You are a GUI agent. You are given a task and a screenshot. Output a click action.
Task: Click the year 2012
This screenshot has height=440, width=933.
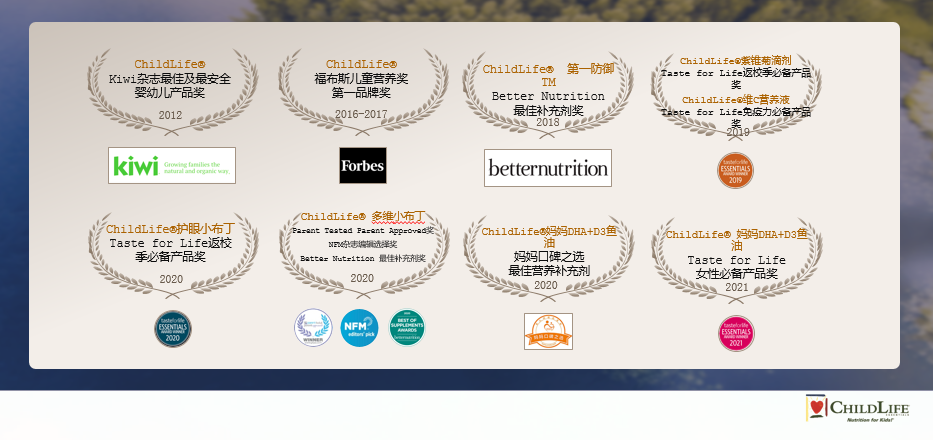(170, 115)
